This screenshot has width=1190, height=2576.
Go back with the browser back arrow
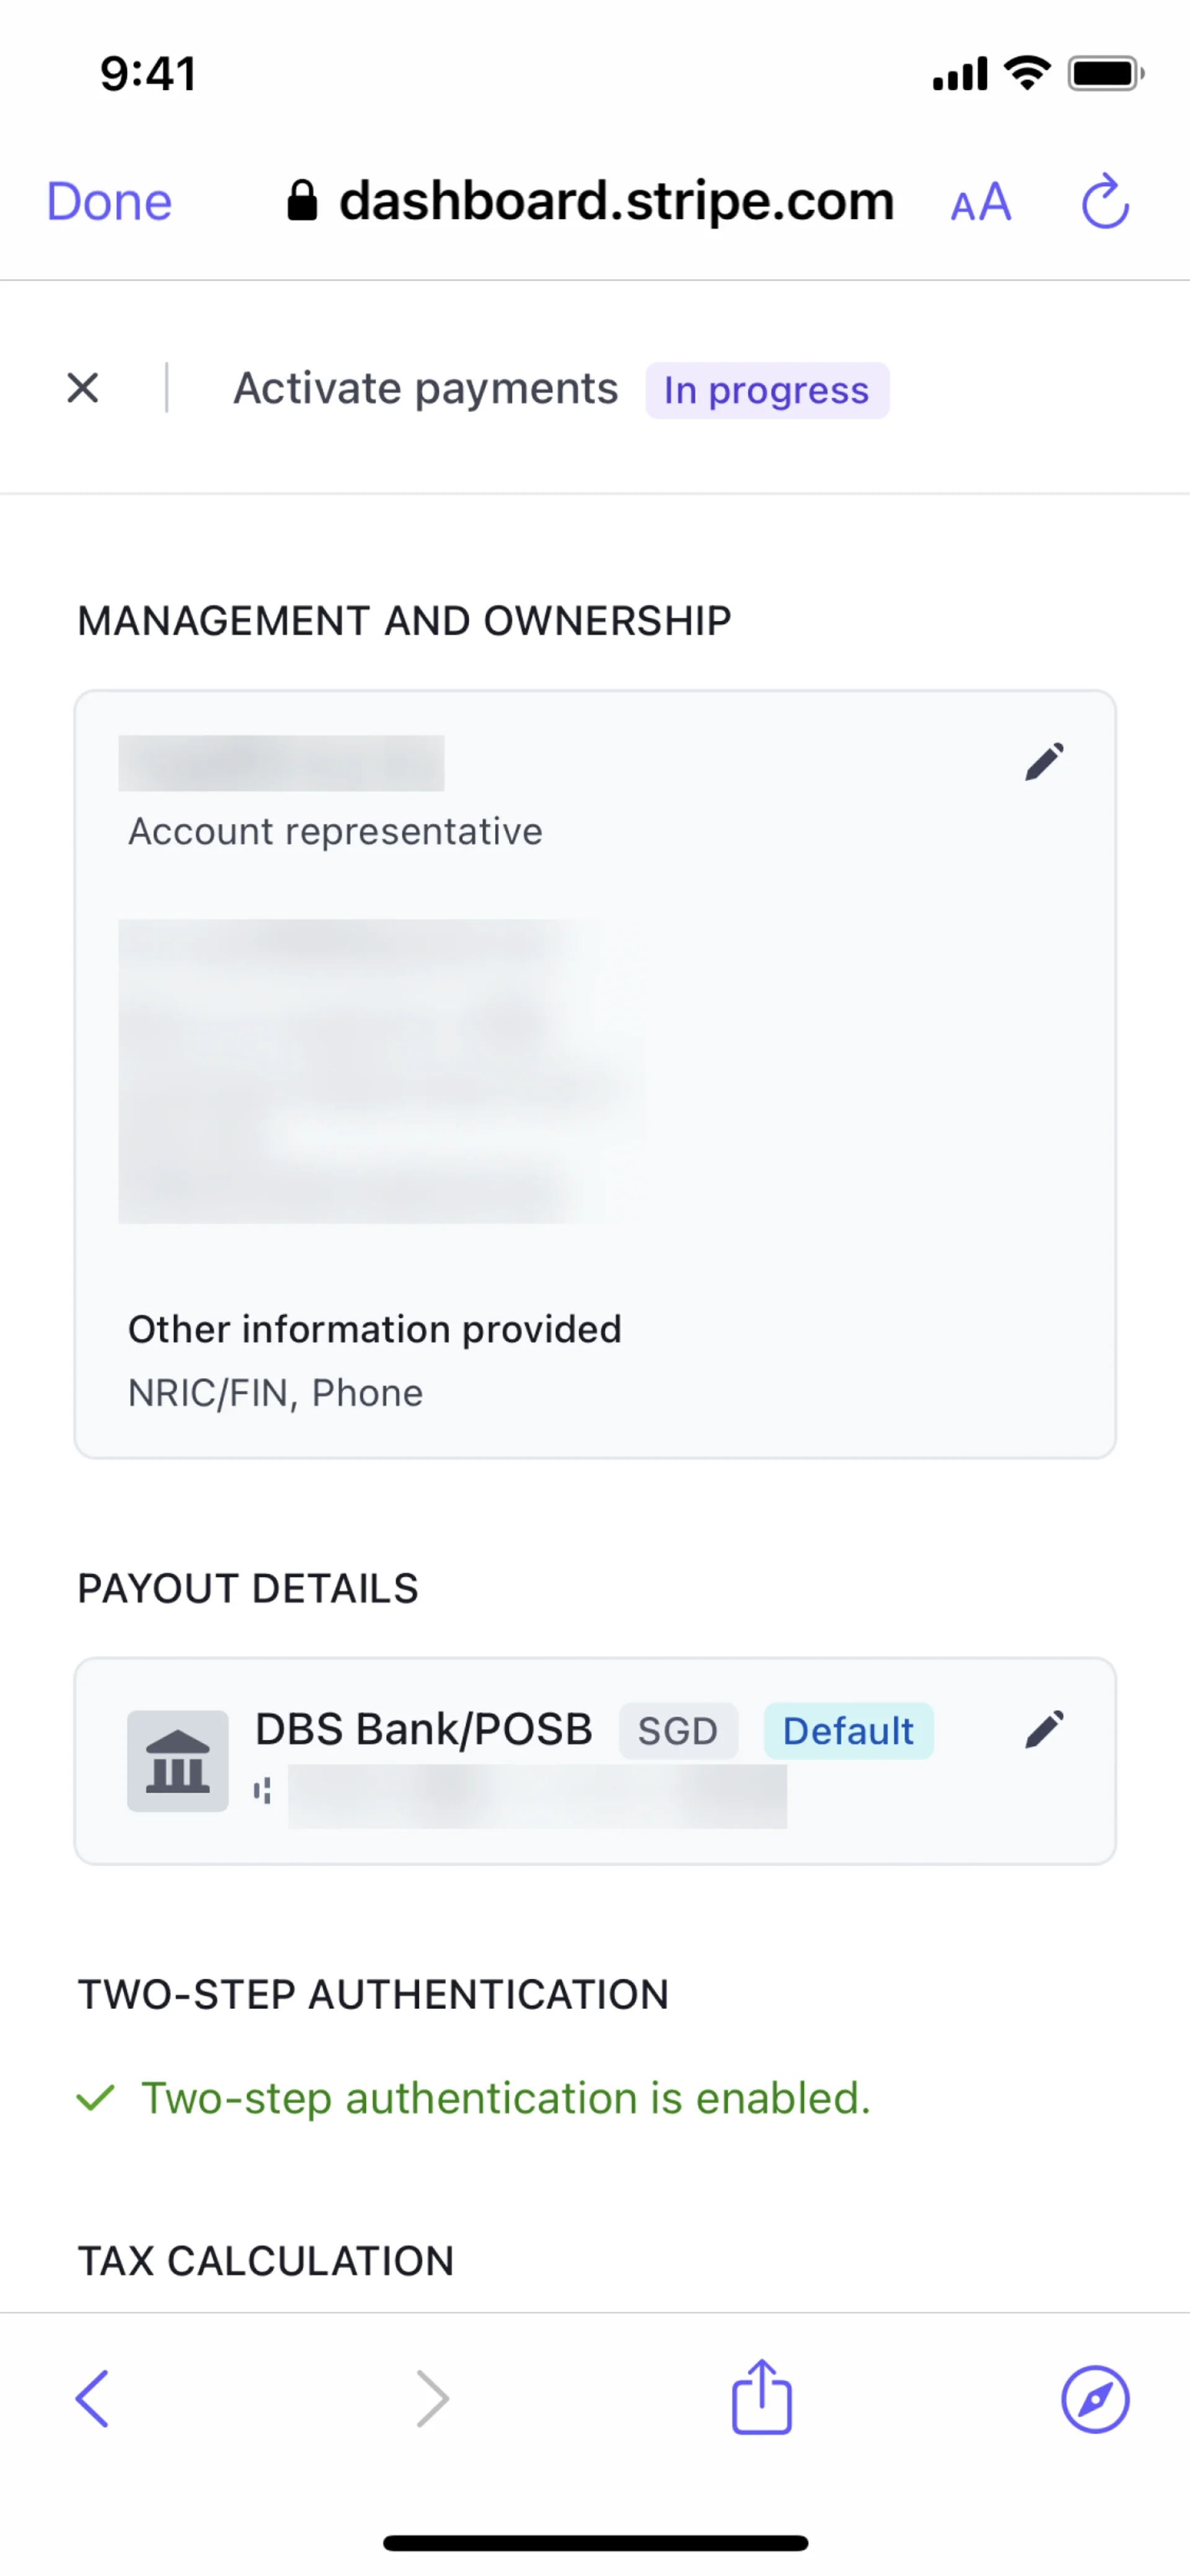92,2398
